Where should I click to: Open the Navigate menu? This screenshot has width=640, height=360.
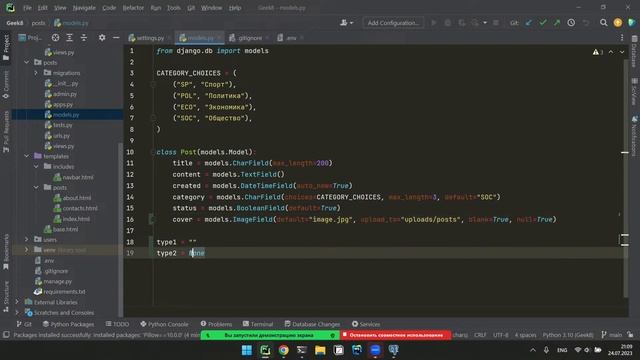pyautogui.click(x=84, y=8)
